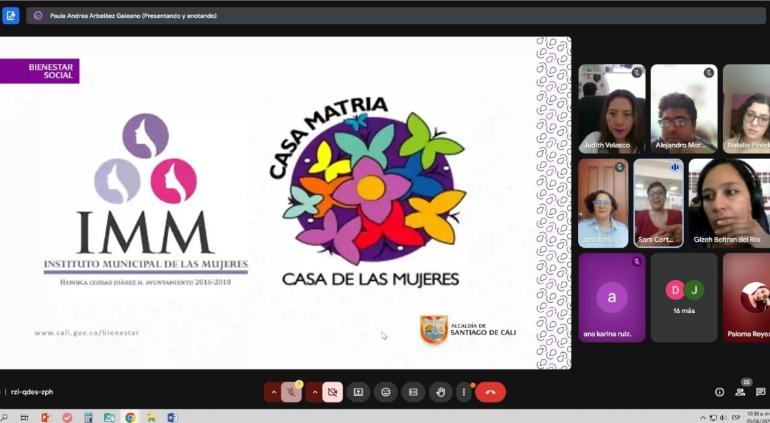The image size is (770, 423).
Task: Click the ESP language indicator in tray
Action: coord(736,418)
